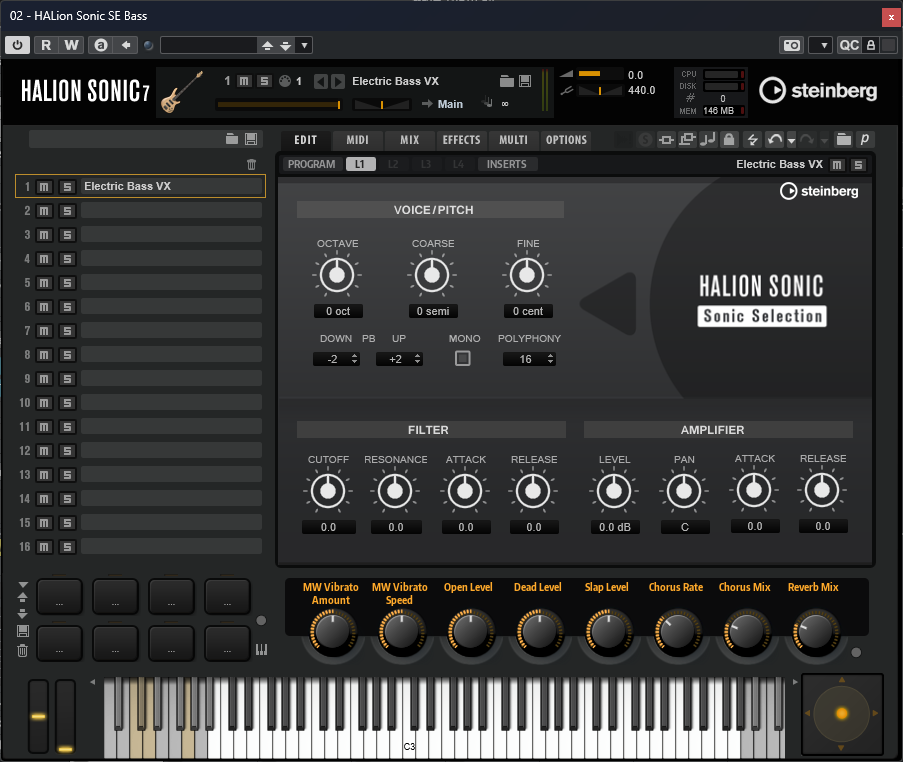Click the Steinberg logo in the top bar
Screen dimensions: 903x762
(818, 90)
